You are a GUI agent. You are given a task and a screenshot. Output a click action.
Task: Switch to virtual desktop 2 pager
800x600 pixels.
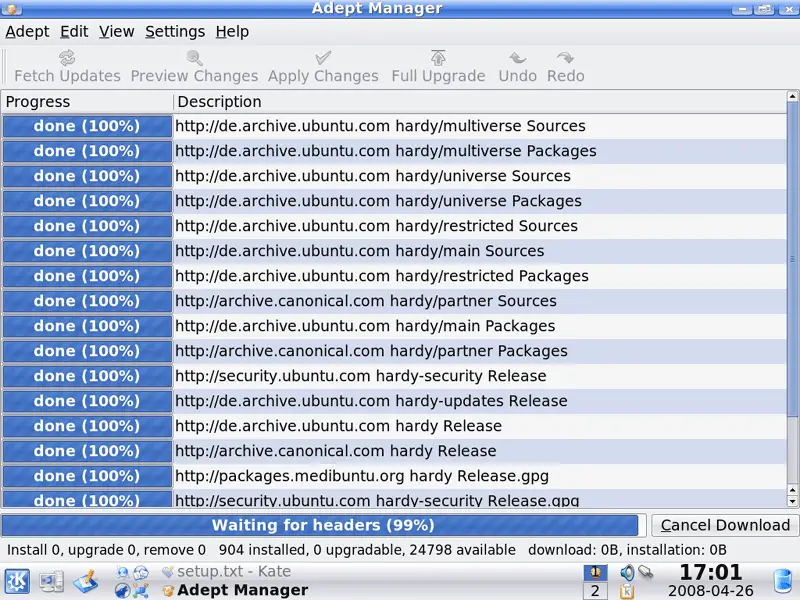click(595, 591)
